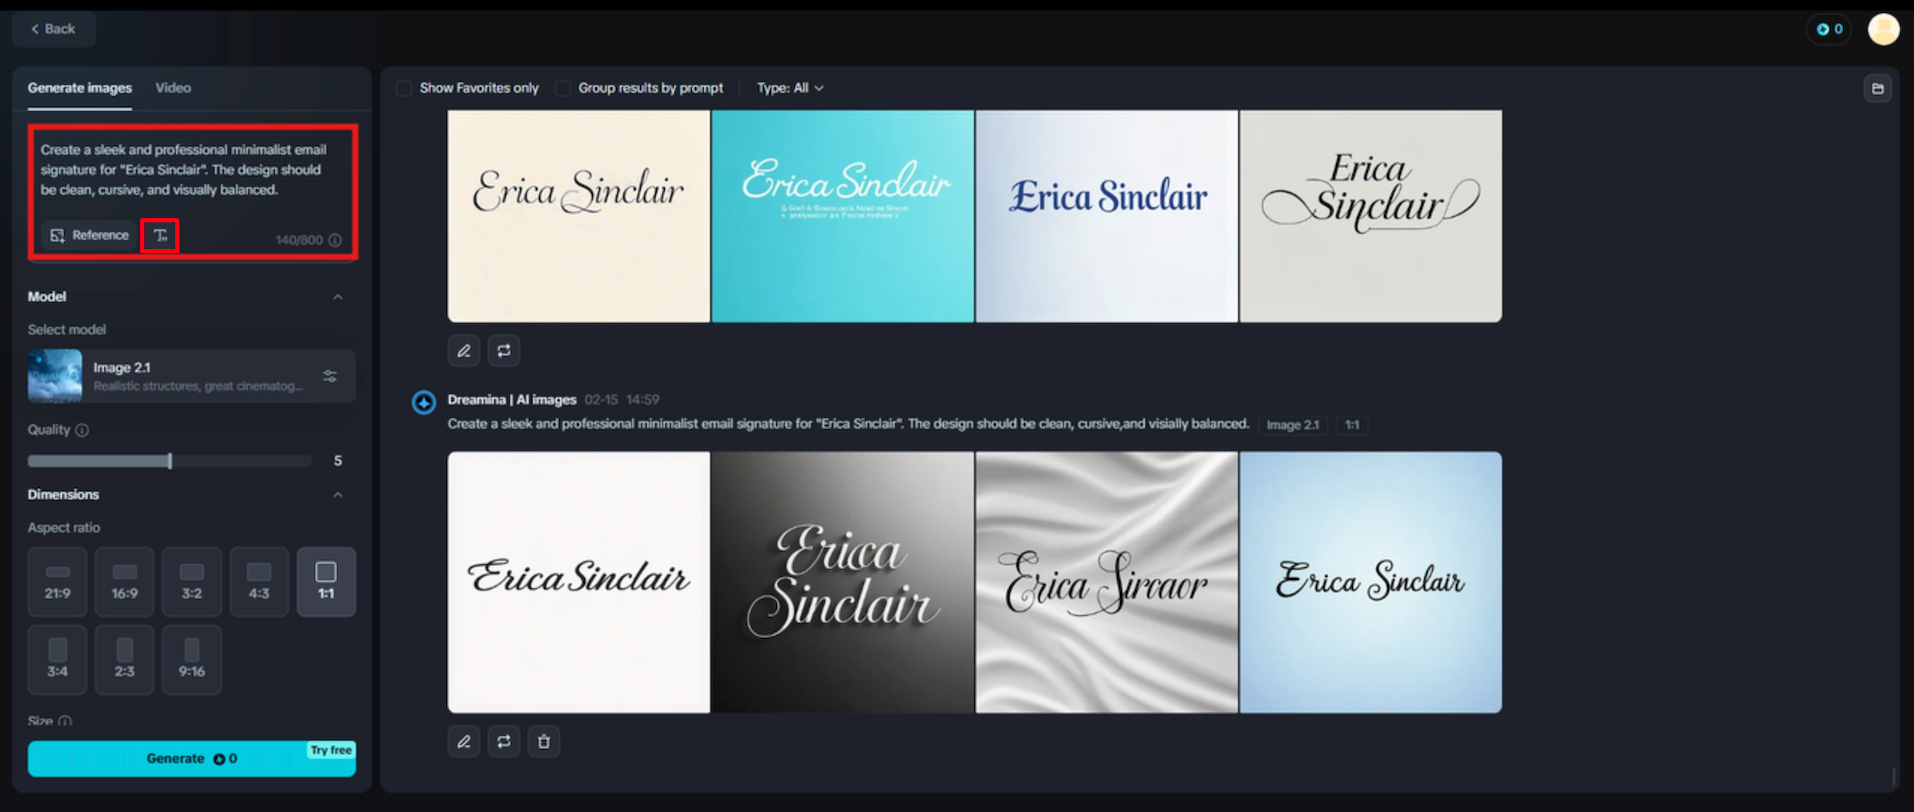
Task: Click the Dreamina AI images logo icon
Action: tap(424, 402)
